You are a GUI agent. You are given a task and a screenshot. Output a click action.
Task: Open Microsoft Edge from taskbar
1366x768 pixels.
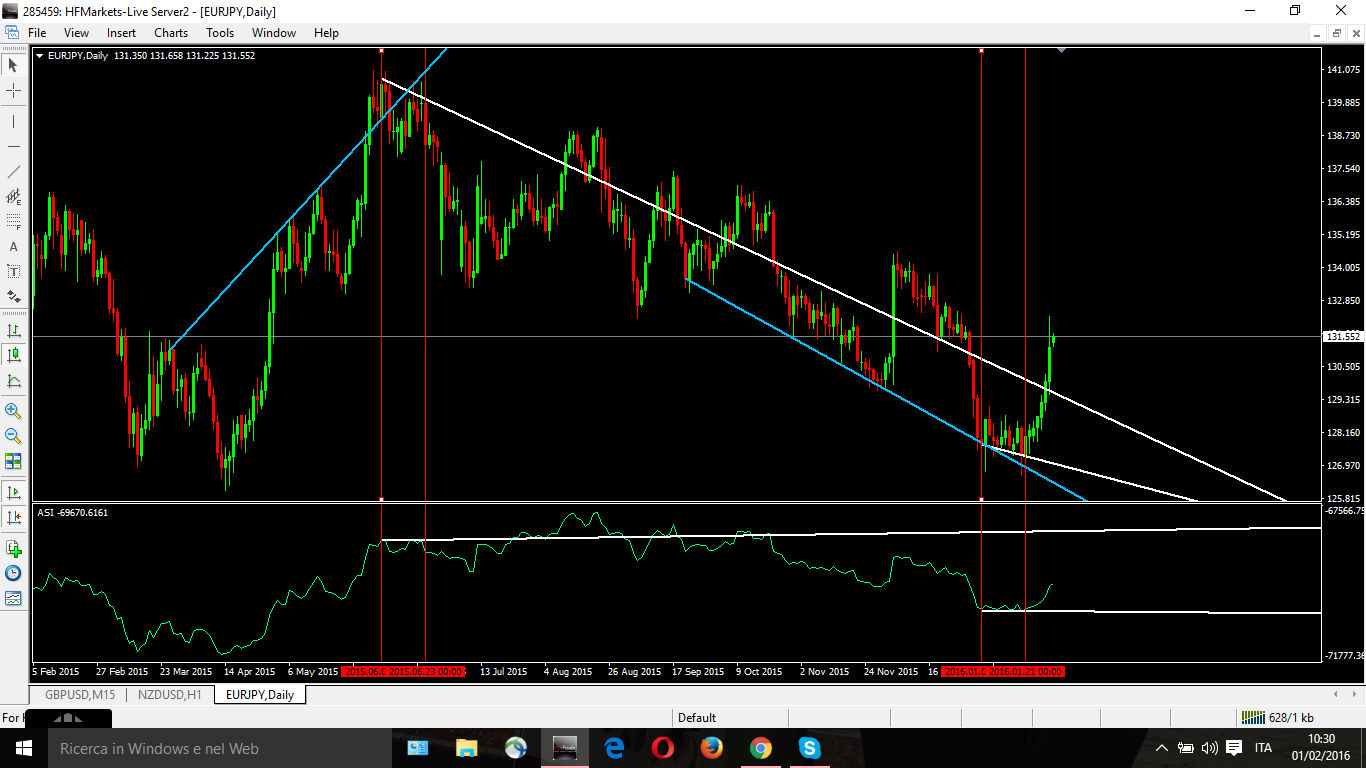click(x=614, y=748)
